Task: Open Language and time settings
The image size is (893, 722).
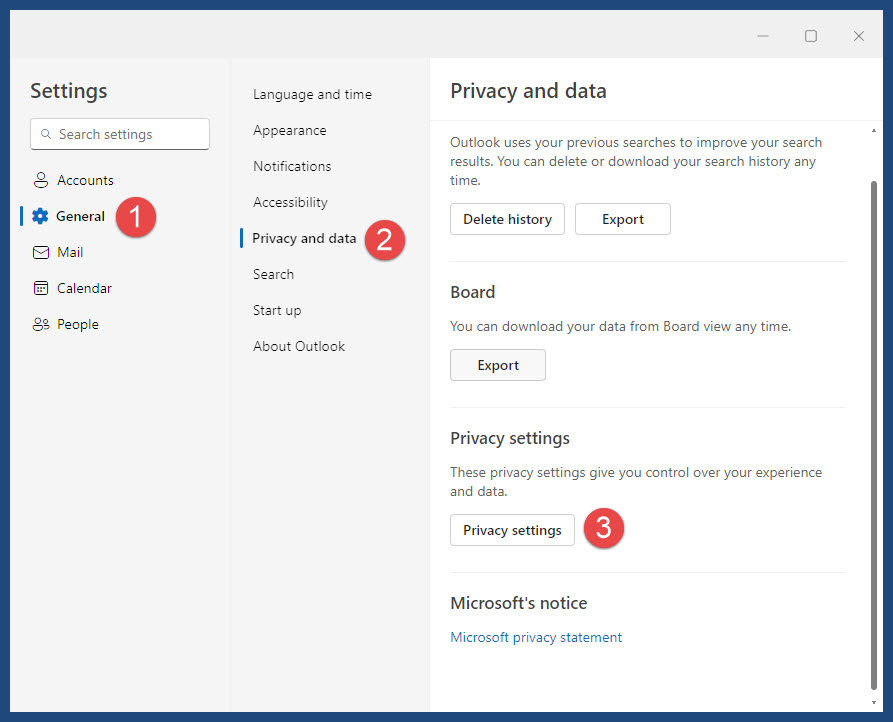Action: click(312, 95)
